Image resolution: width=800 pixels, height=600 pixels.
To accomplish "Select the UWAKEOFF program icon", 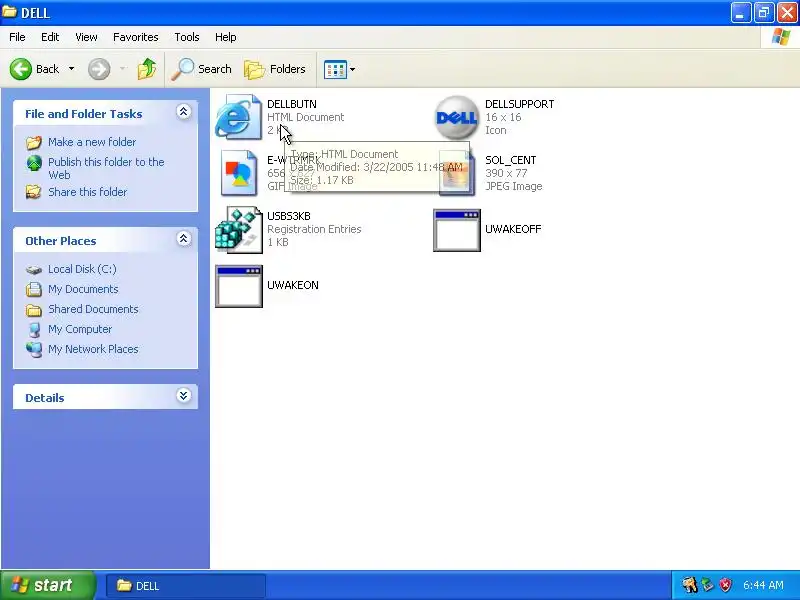I will [x=457, y=230].
